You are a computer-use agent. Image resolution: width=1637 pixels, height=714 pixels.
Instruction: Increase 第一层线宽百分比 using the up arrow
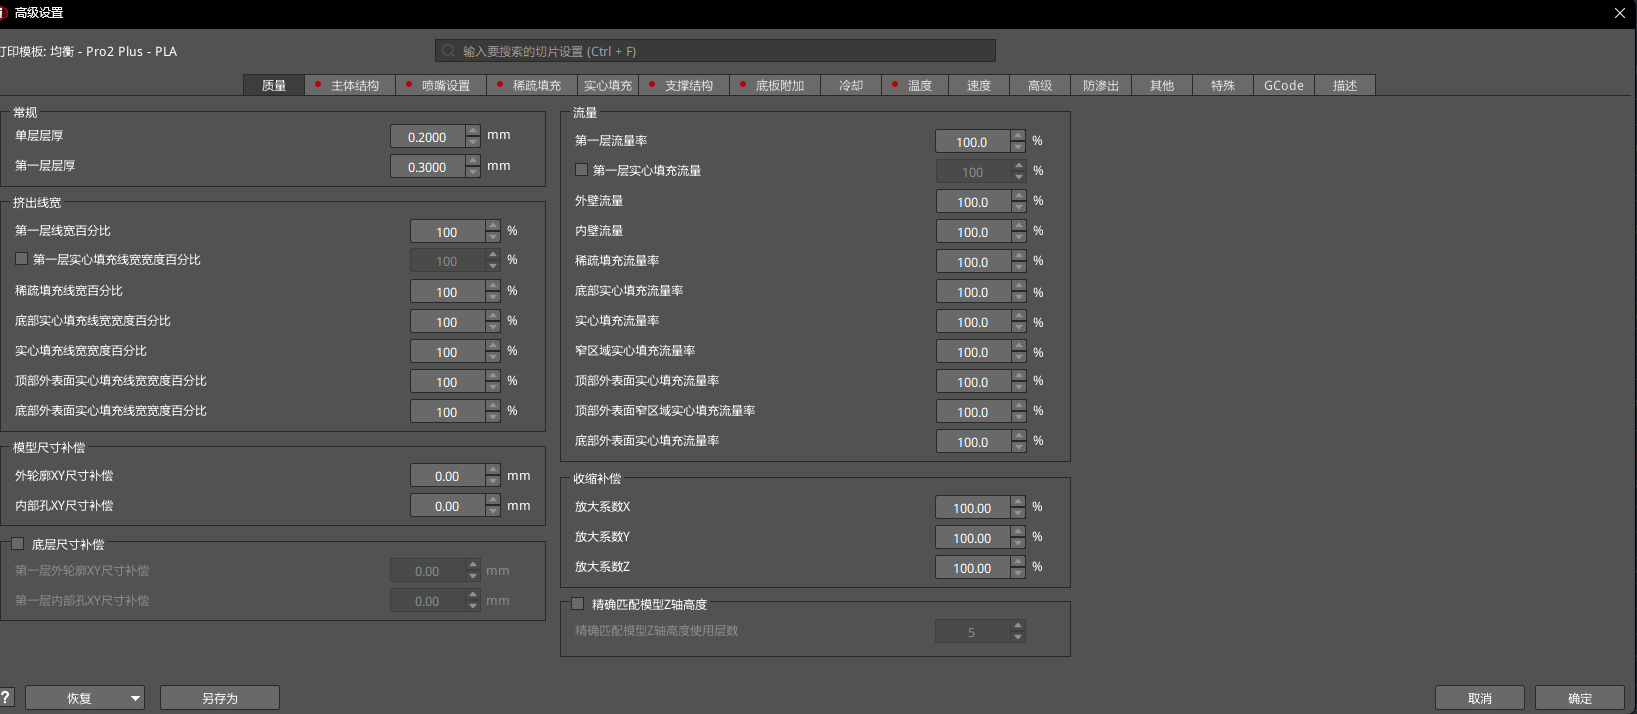coord(493,226)
